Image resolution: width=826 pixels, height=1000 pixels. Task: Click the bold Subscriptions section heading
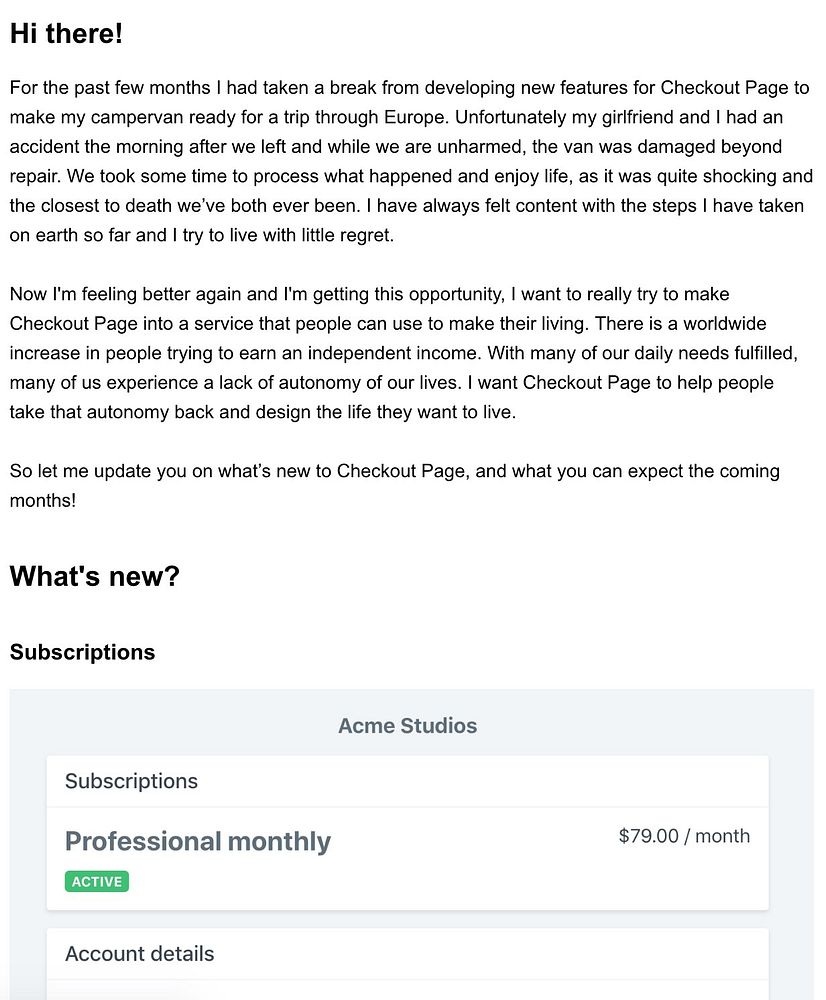82,653
